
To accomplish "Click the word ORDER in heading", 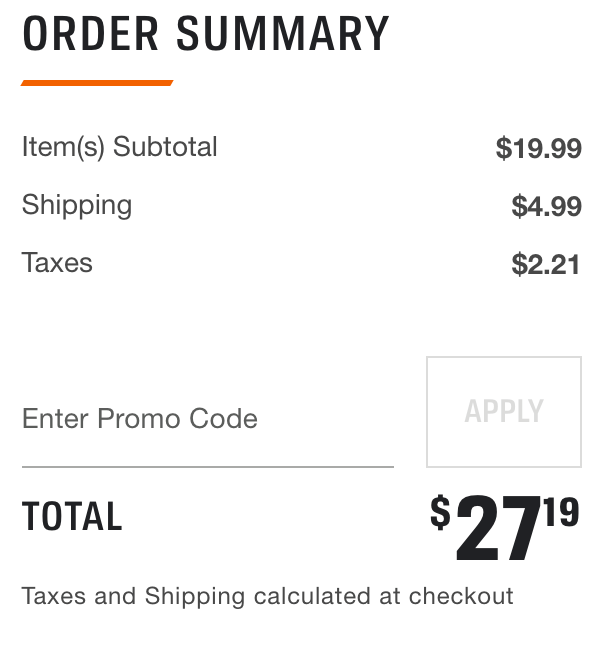I will (x=90, y=34).
